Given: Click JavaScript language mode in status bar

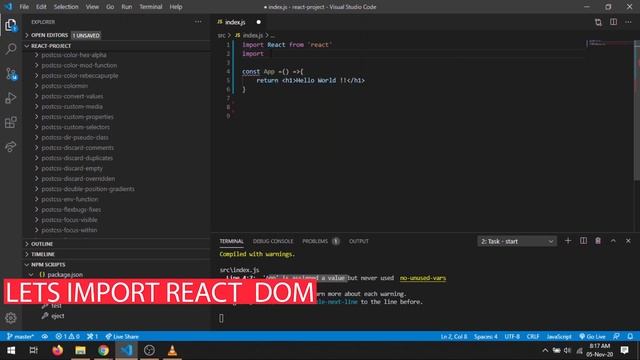Looking at the screenshot, I should click(559, 336).
